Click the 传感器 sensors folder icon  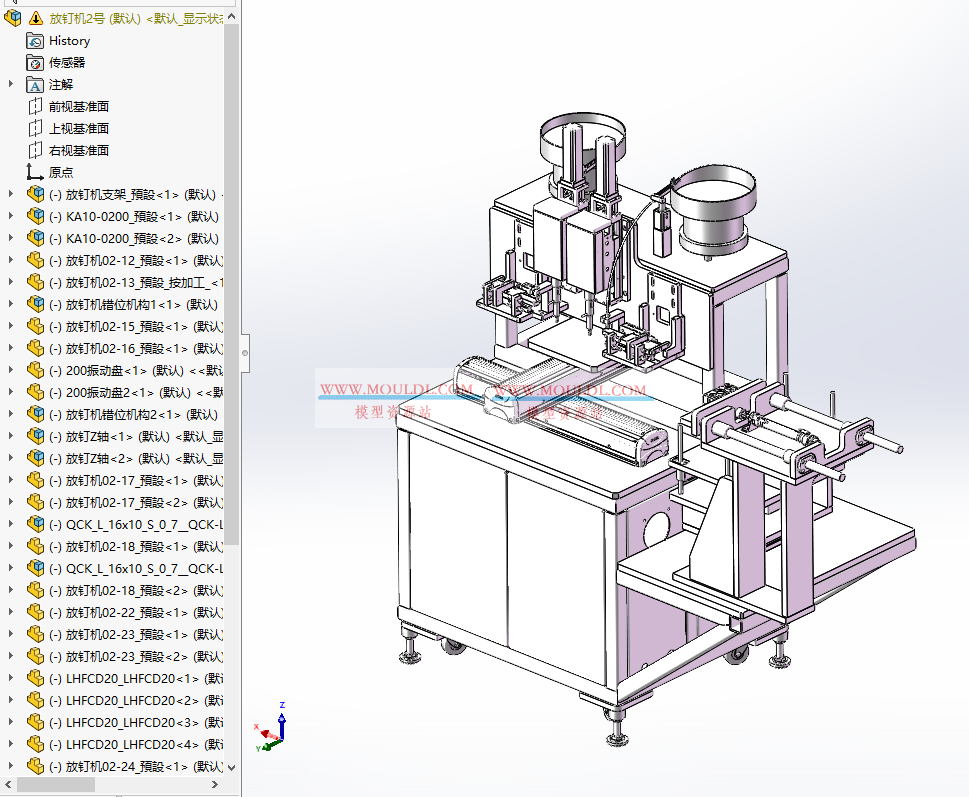click(x=34, y=62)
